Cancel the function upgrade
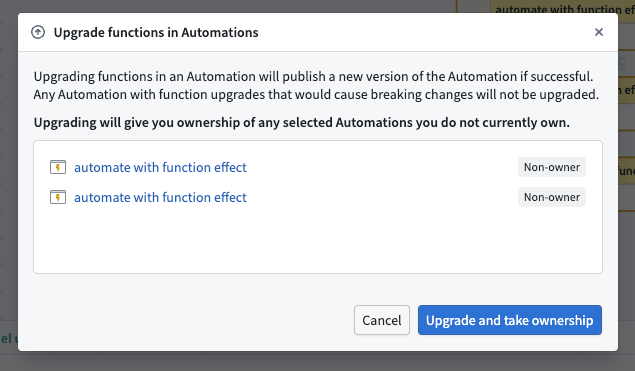This screenshot has width=635, height=371. pos(381,320)
